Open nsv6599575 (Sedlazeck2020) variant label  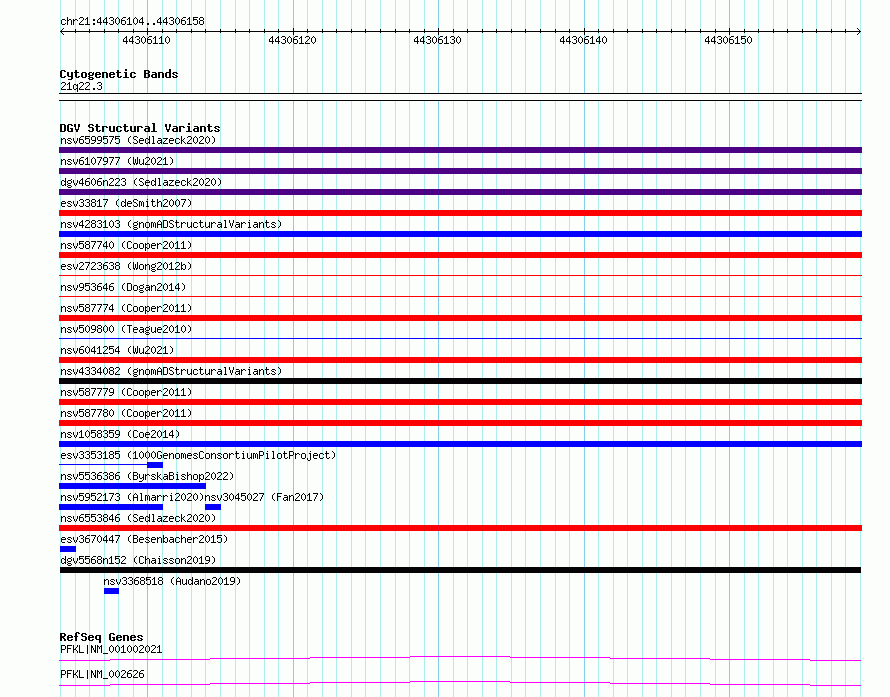(x=138, y=140)
